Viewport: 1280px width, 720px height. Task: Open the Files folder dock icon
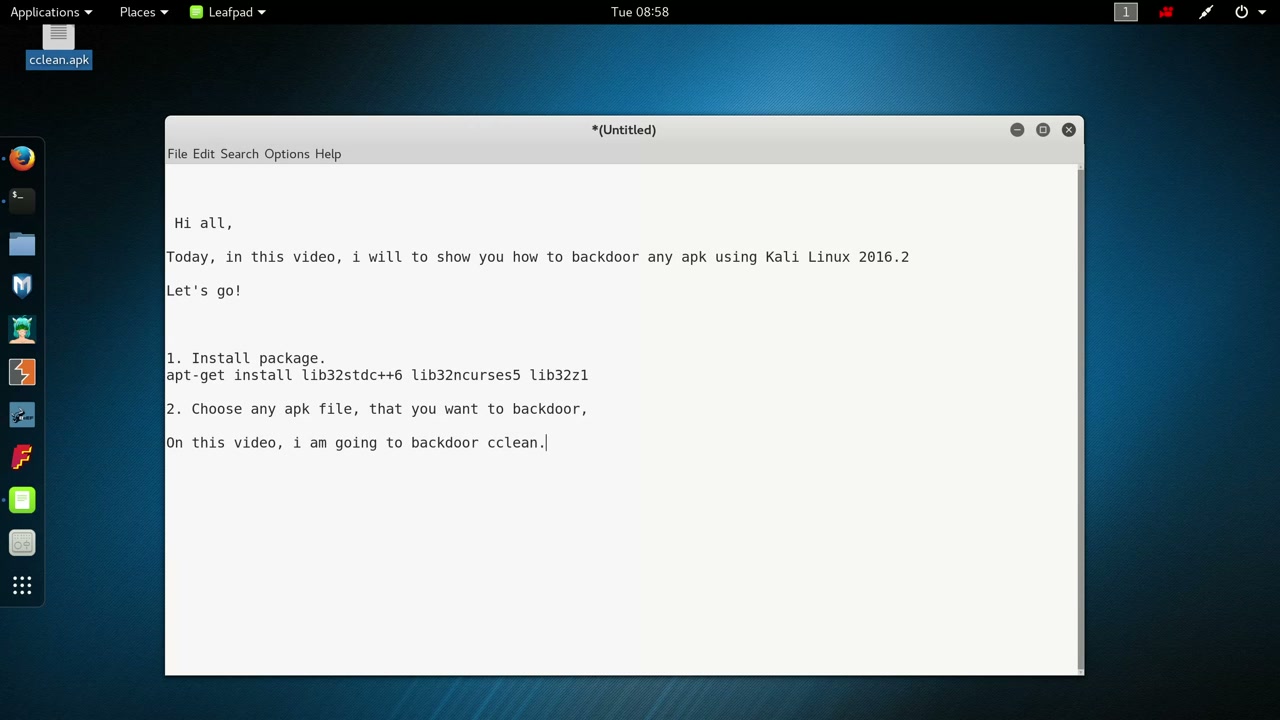click(x=22, y=244)
